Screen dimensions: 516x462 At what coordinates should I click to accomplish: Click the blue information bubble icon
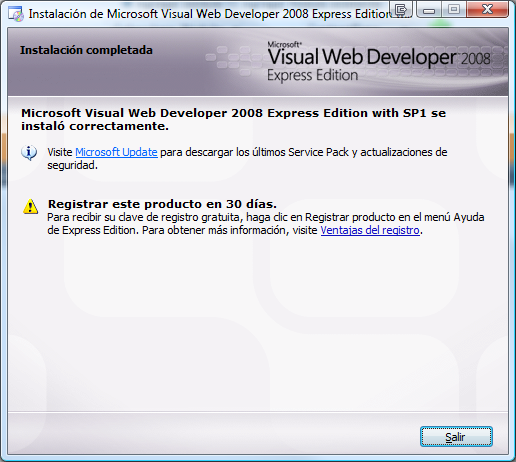(x=29, y=153)
